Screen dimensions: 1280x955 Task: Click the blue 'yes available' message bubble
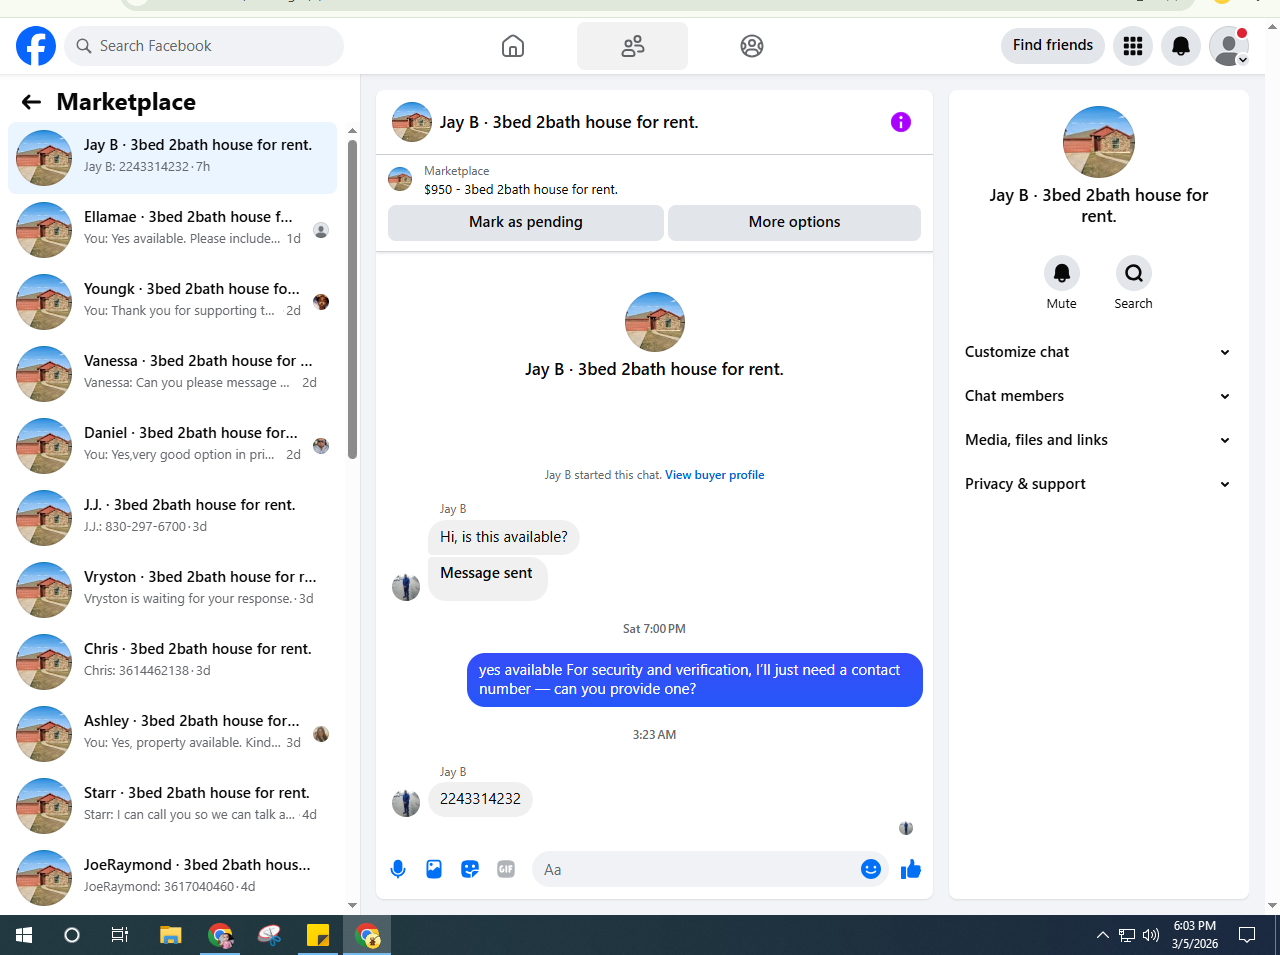click(695, 680)
